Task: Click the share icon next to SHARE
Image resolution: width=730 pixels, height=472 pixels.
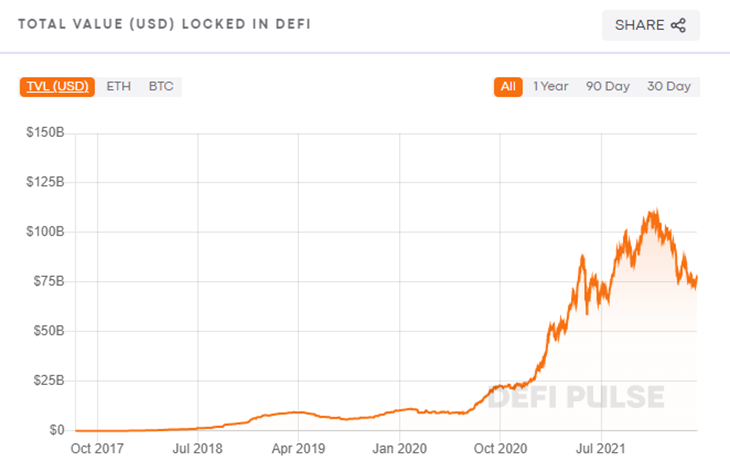Action: [x=678, y=25]
